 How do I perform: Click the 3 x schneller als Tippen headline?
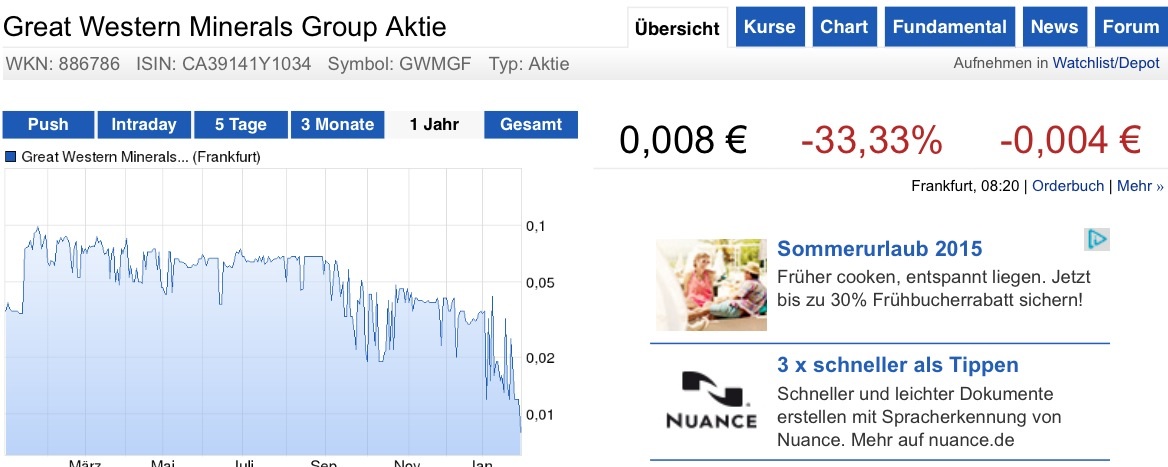click(x=898, y=365)
